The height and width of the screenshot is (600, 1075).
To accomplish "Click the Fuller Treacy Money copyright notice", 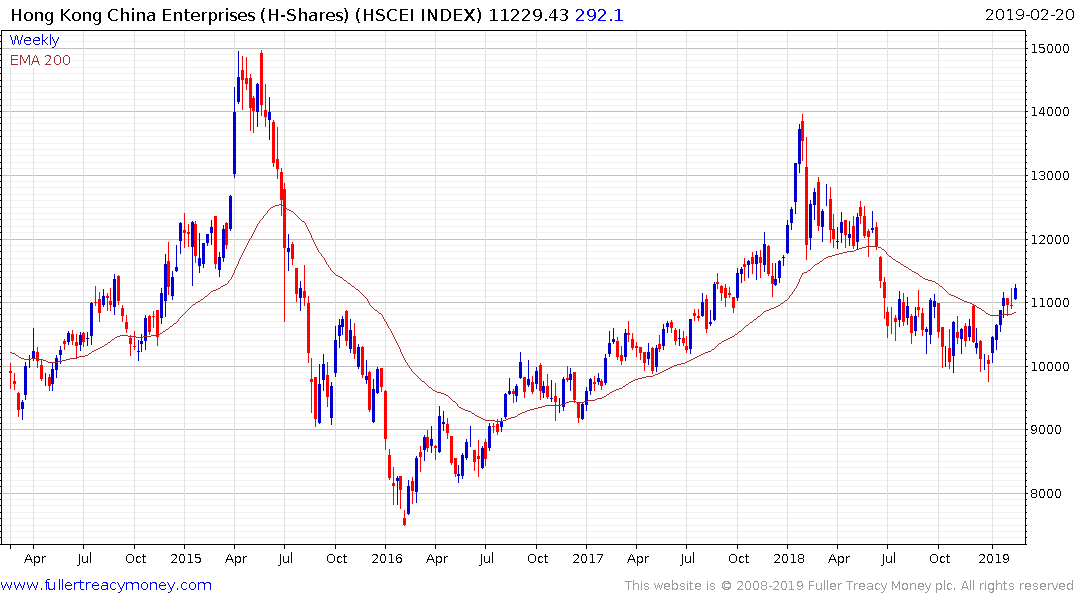I will tap(849, 585).
